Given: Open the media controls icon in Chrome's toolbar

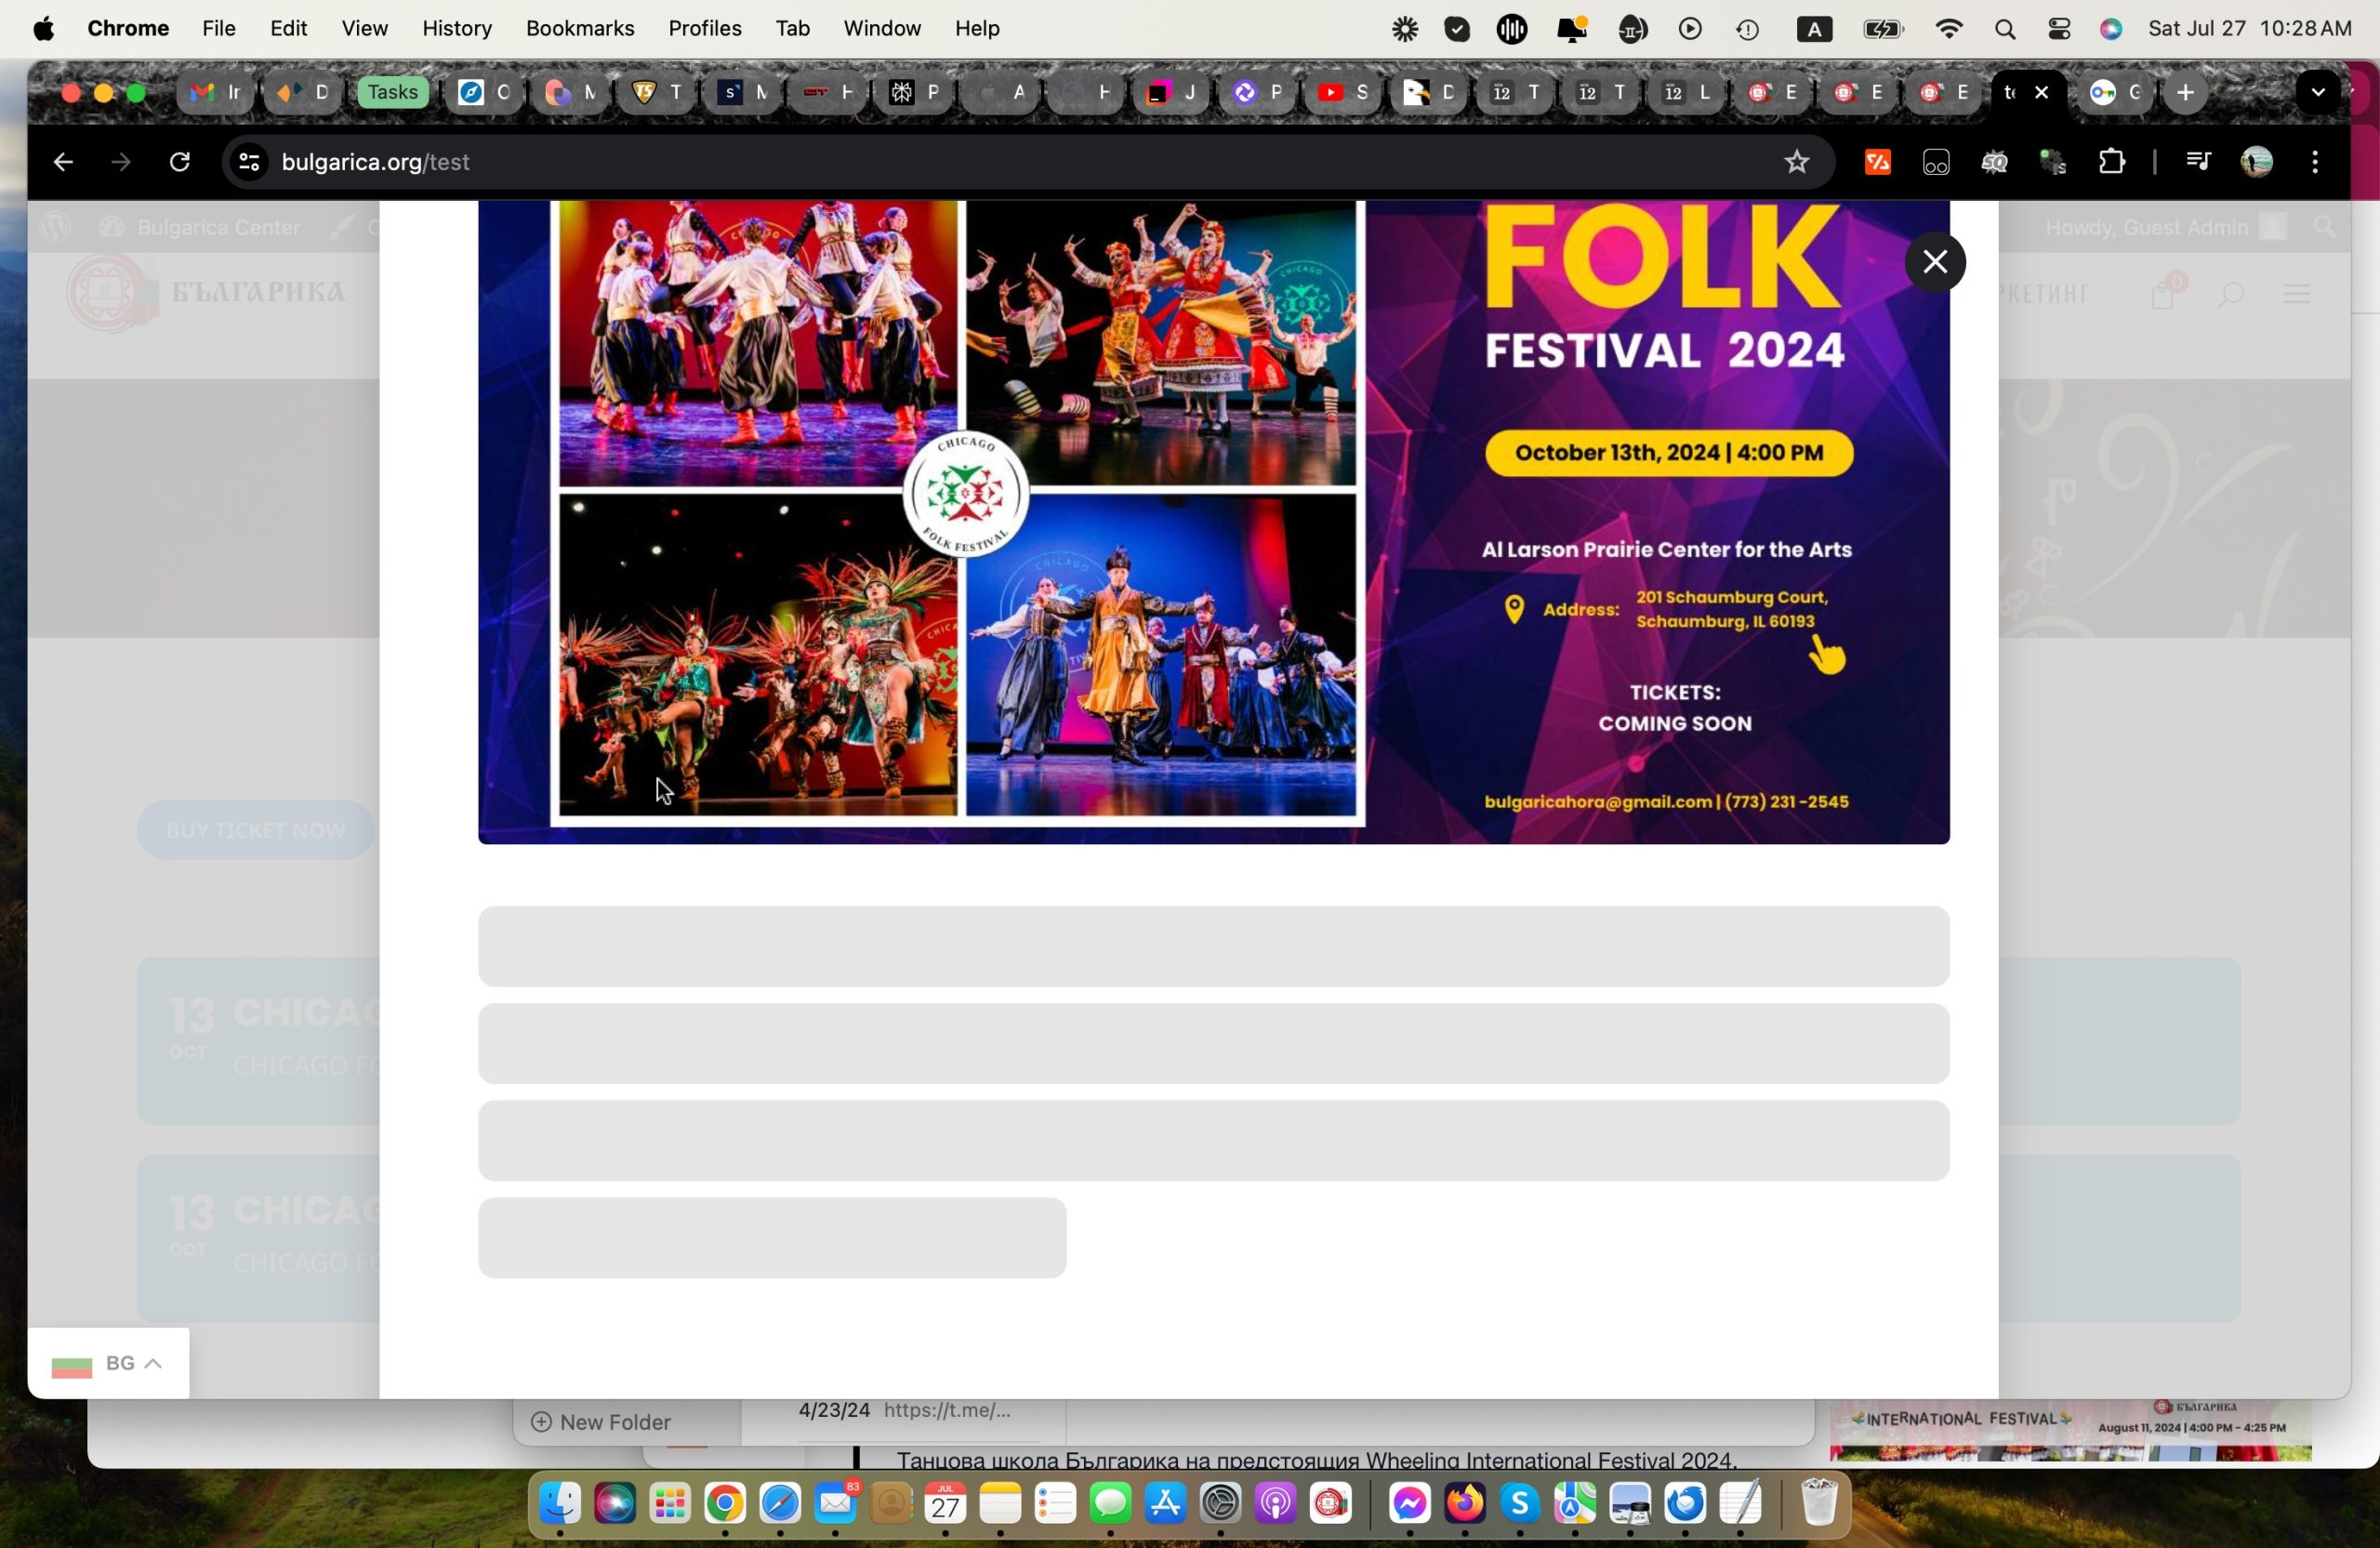Looking at the screenshot, I should (2198, 162).
